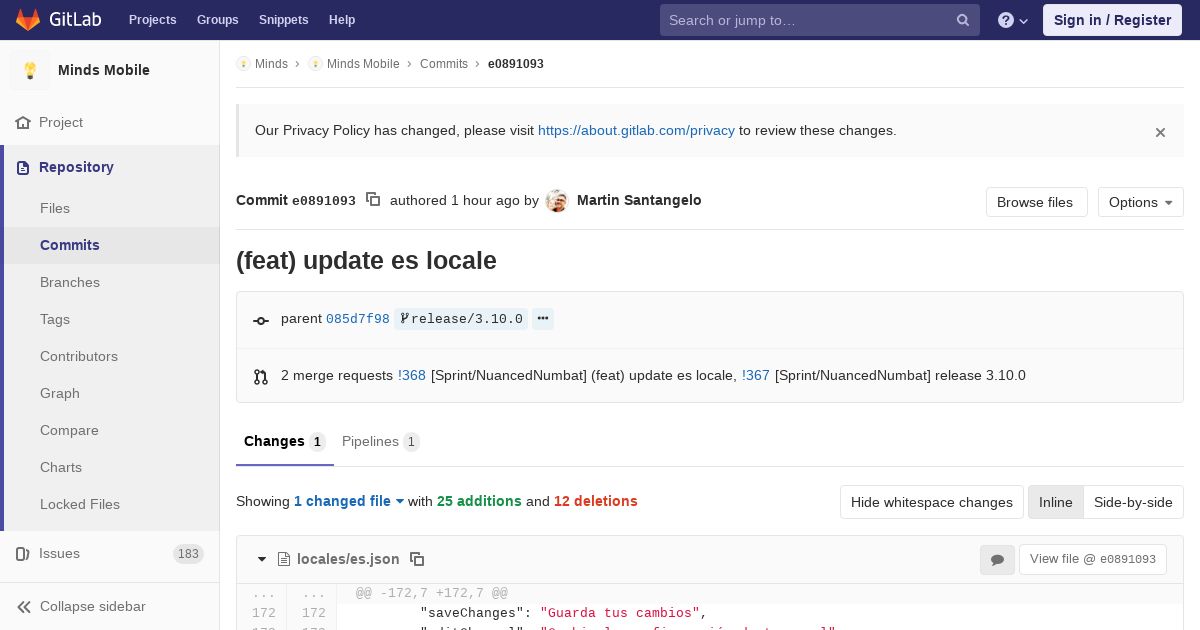1200x630 pixels.
Task: Expand the ellipsis next to release/3.10.0
Action: (x=543, y=319)
